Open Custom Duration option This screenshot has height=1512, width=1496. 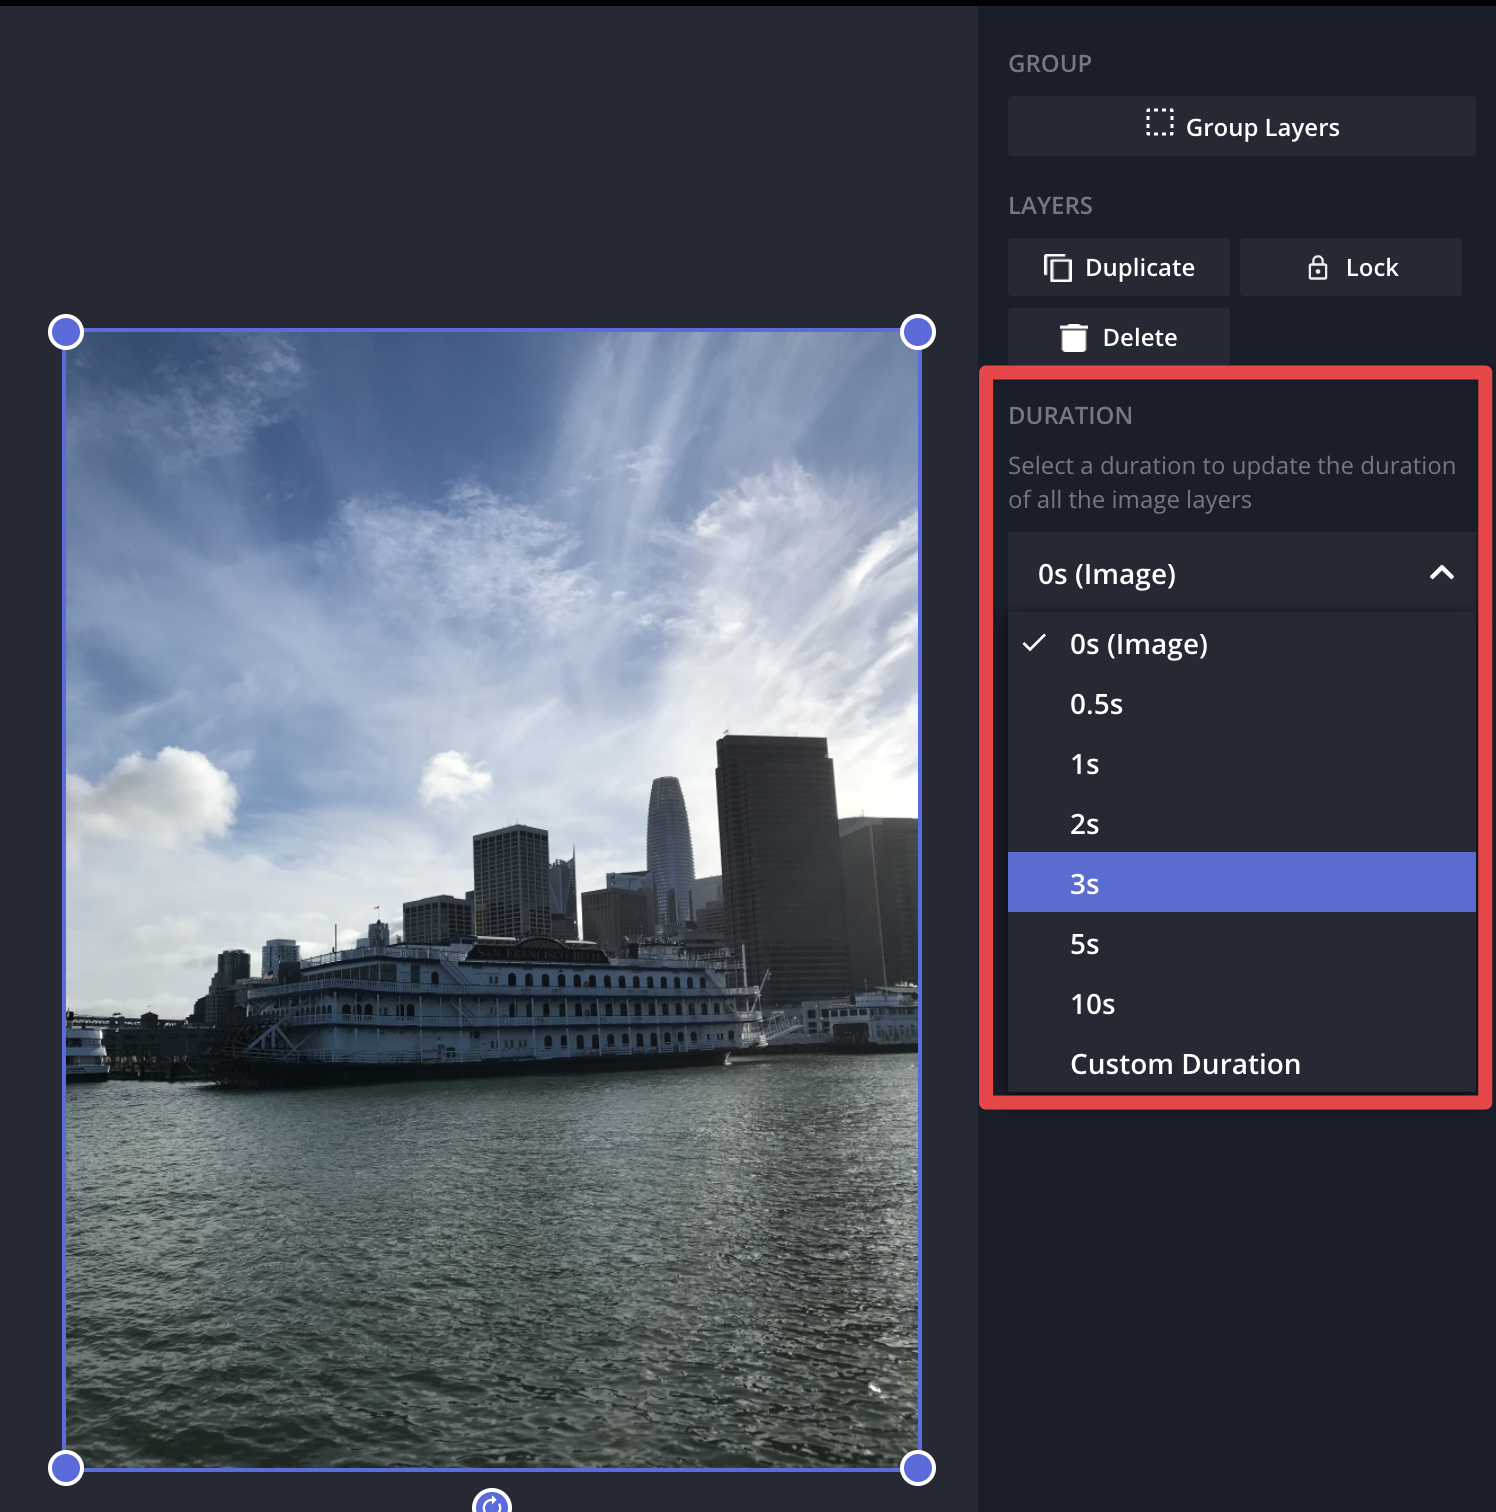coord(1185,1064)
